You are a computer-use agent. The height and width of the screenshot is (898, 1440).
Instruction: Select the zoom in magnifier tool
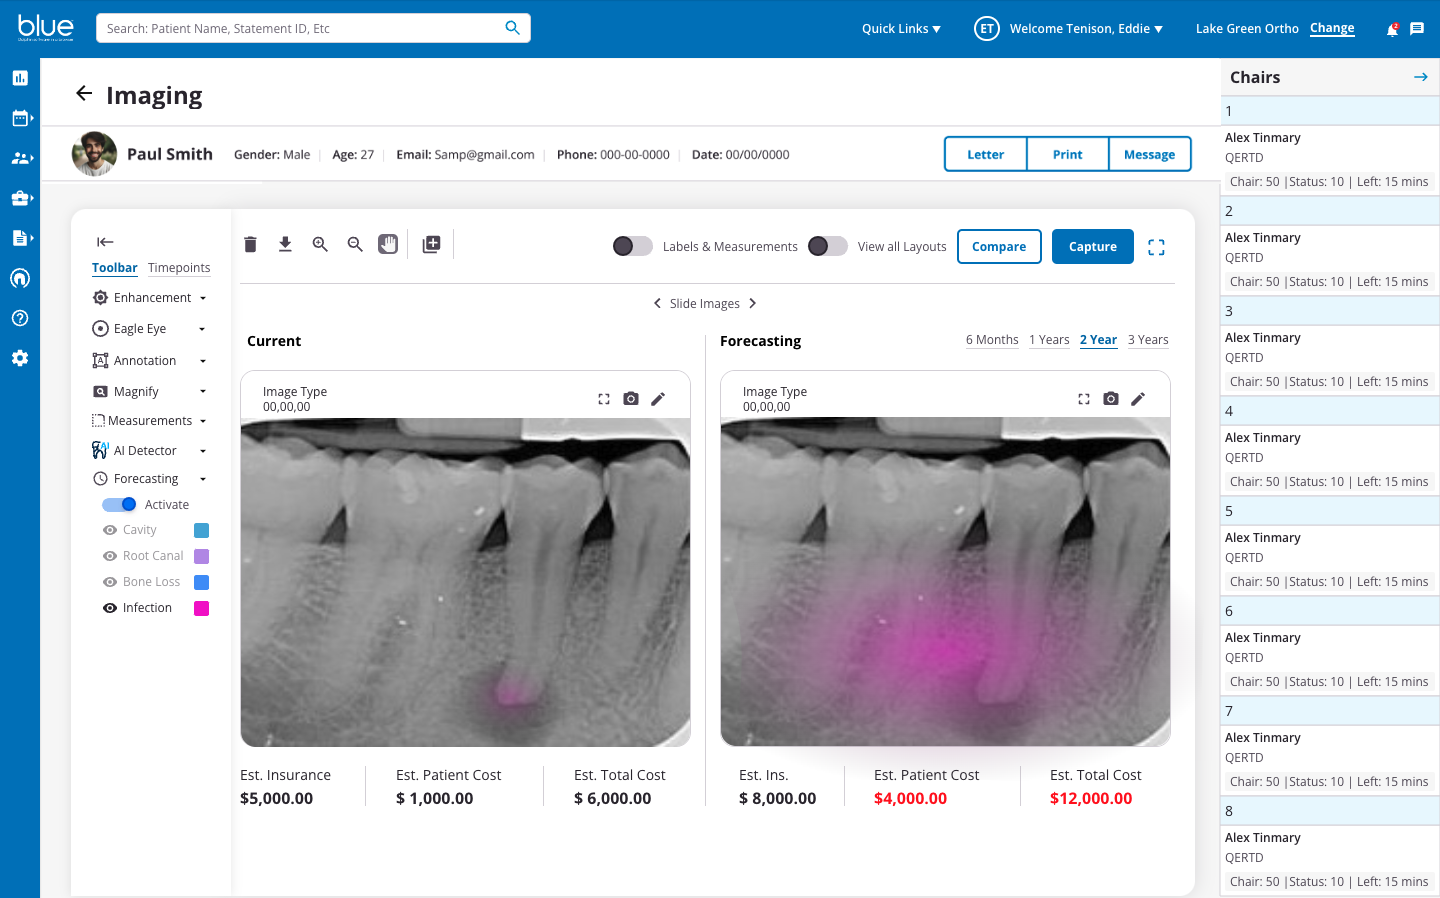click(x=320, y=244)
